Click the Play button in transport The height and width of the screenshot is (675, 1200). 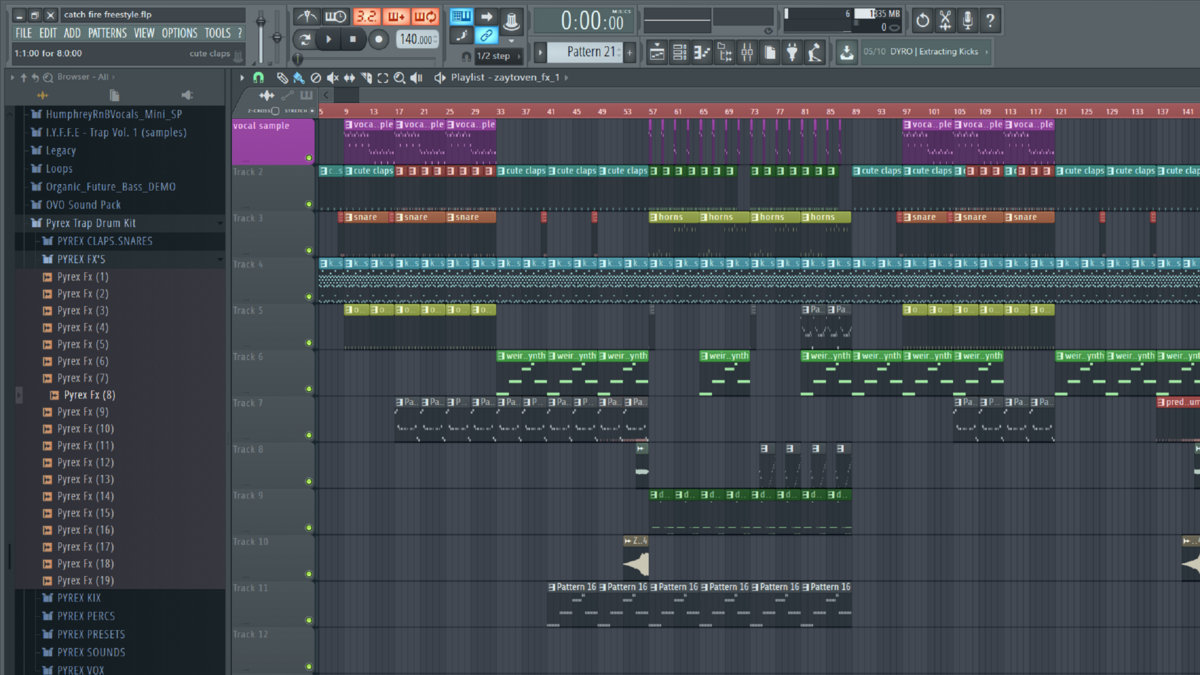coord(329,40)
